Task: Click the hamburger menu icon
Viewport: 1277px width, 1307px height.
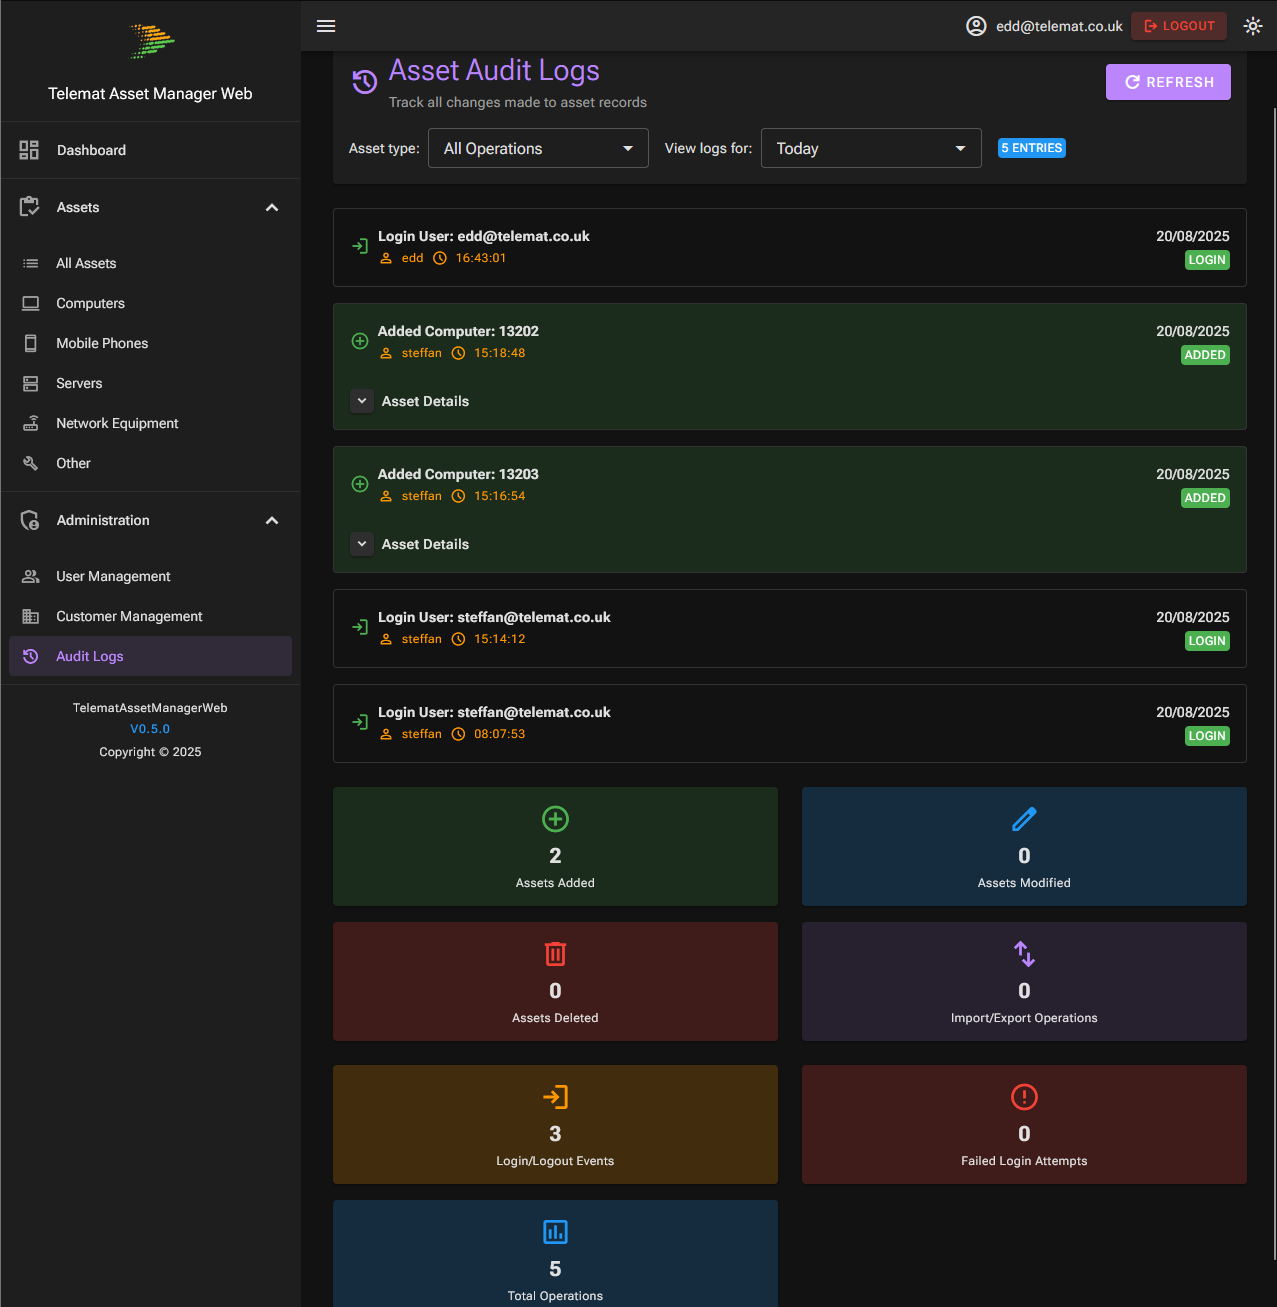Action: (326, 26)
